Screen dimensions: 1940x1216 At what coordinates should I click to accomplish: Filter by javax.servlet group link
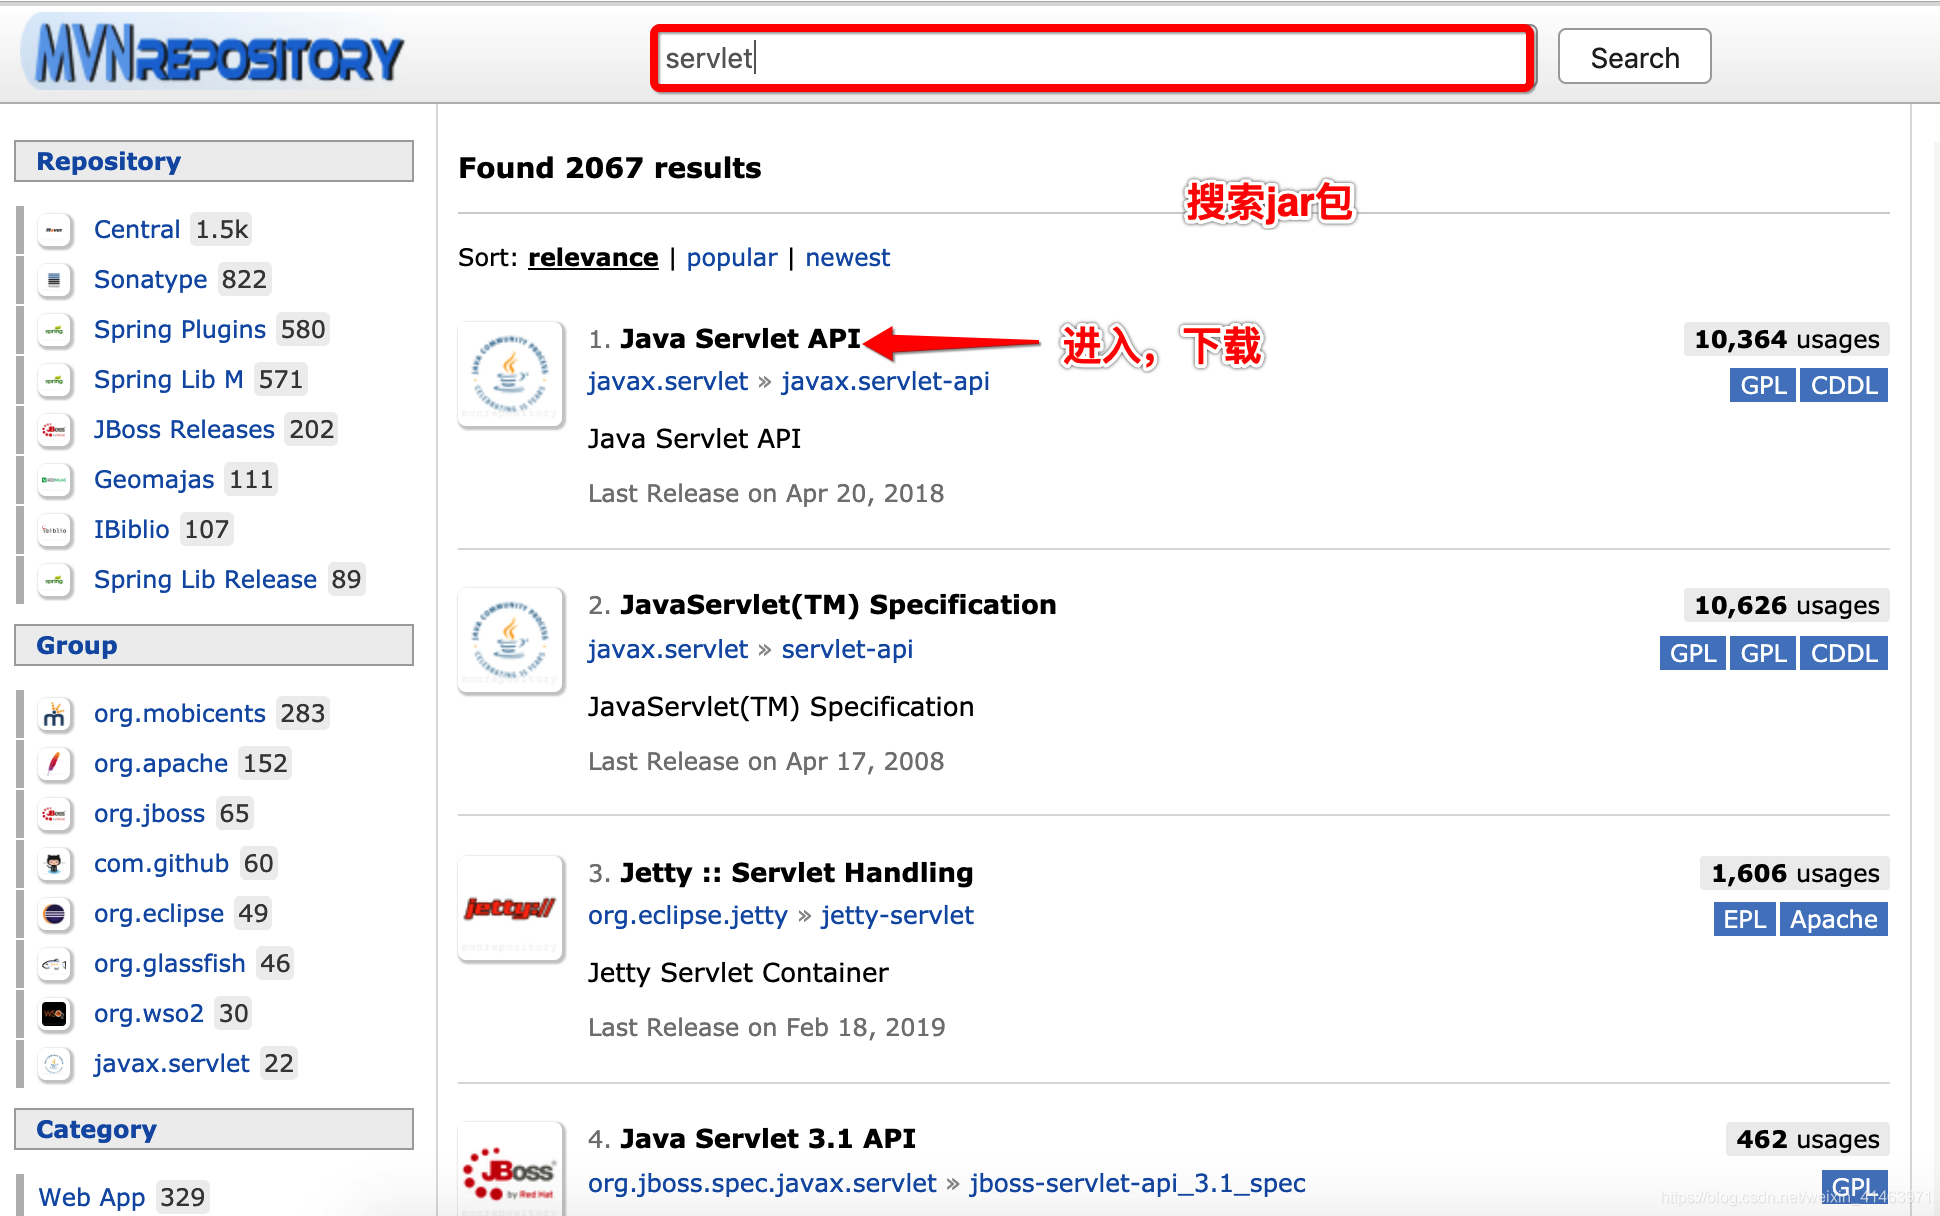(172, 1064)
